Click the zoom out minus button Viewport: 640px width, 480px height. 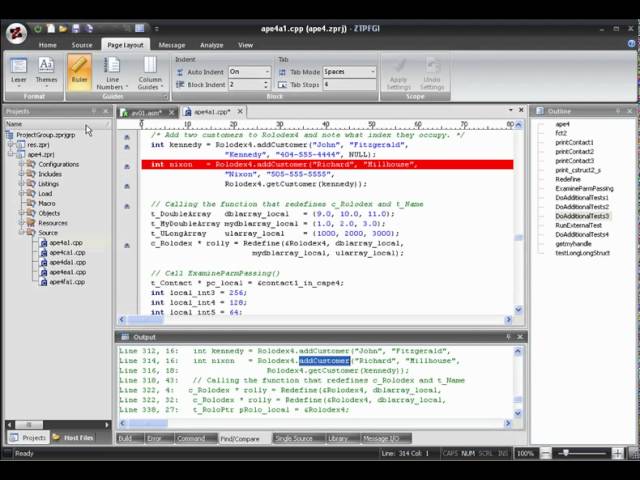tap(546, 453)
